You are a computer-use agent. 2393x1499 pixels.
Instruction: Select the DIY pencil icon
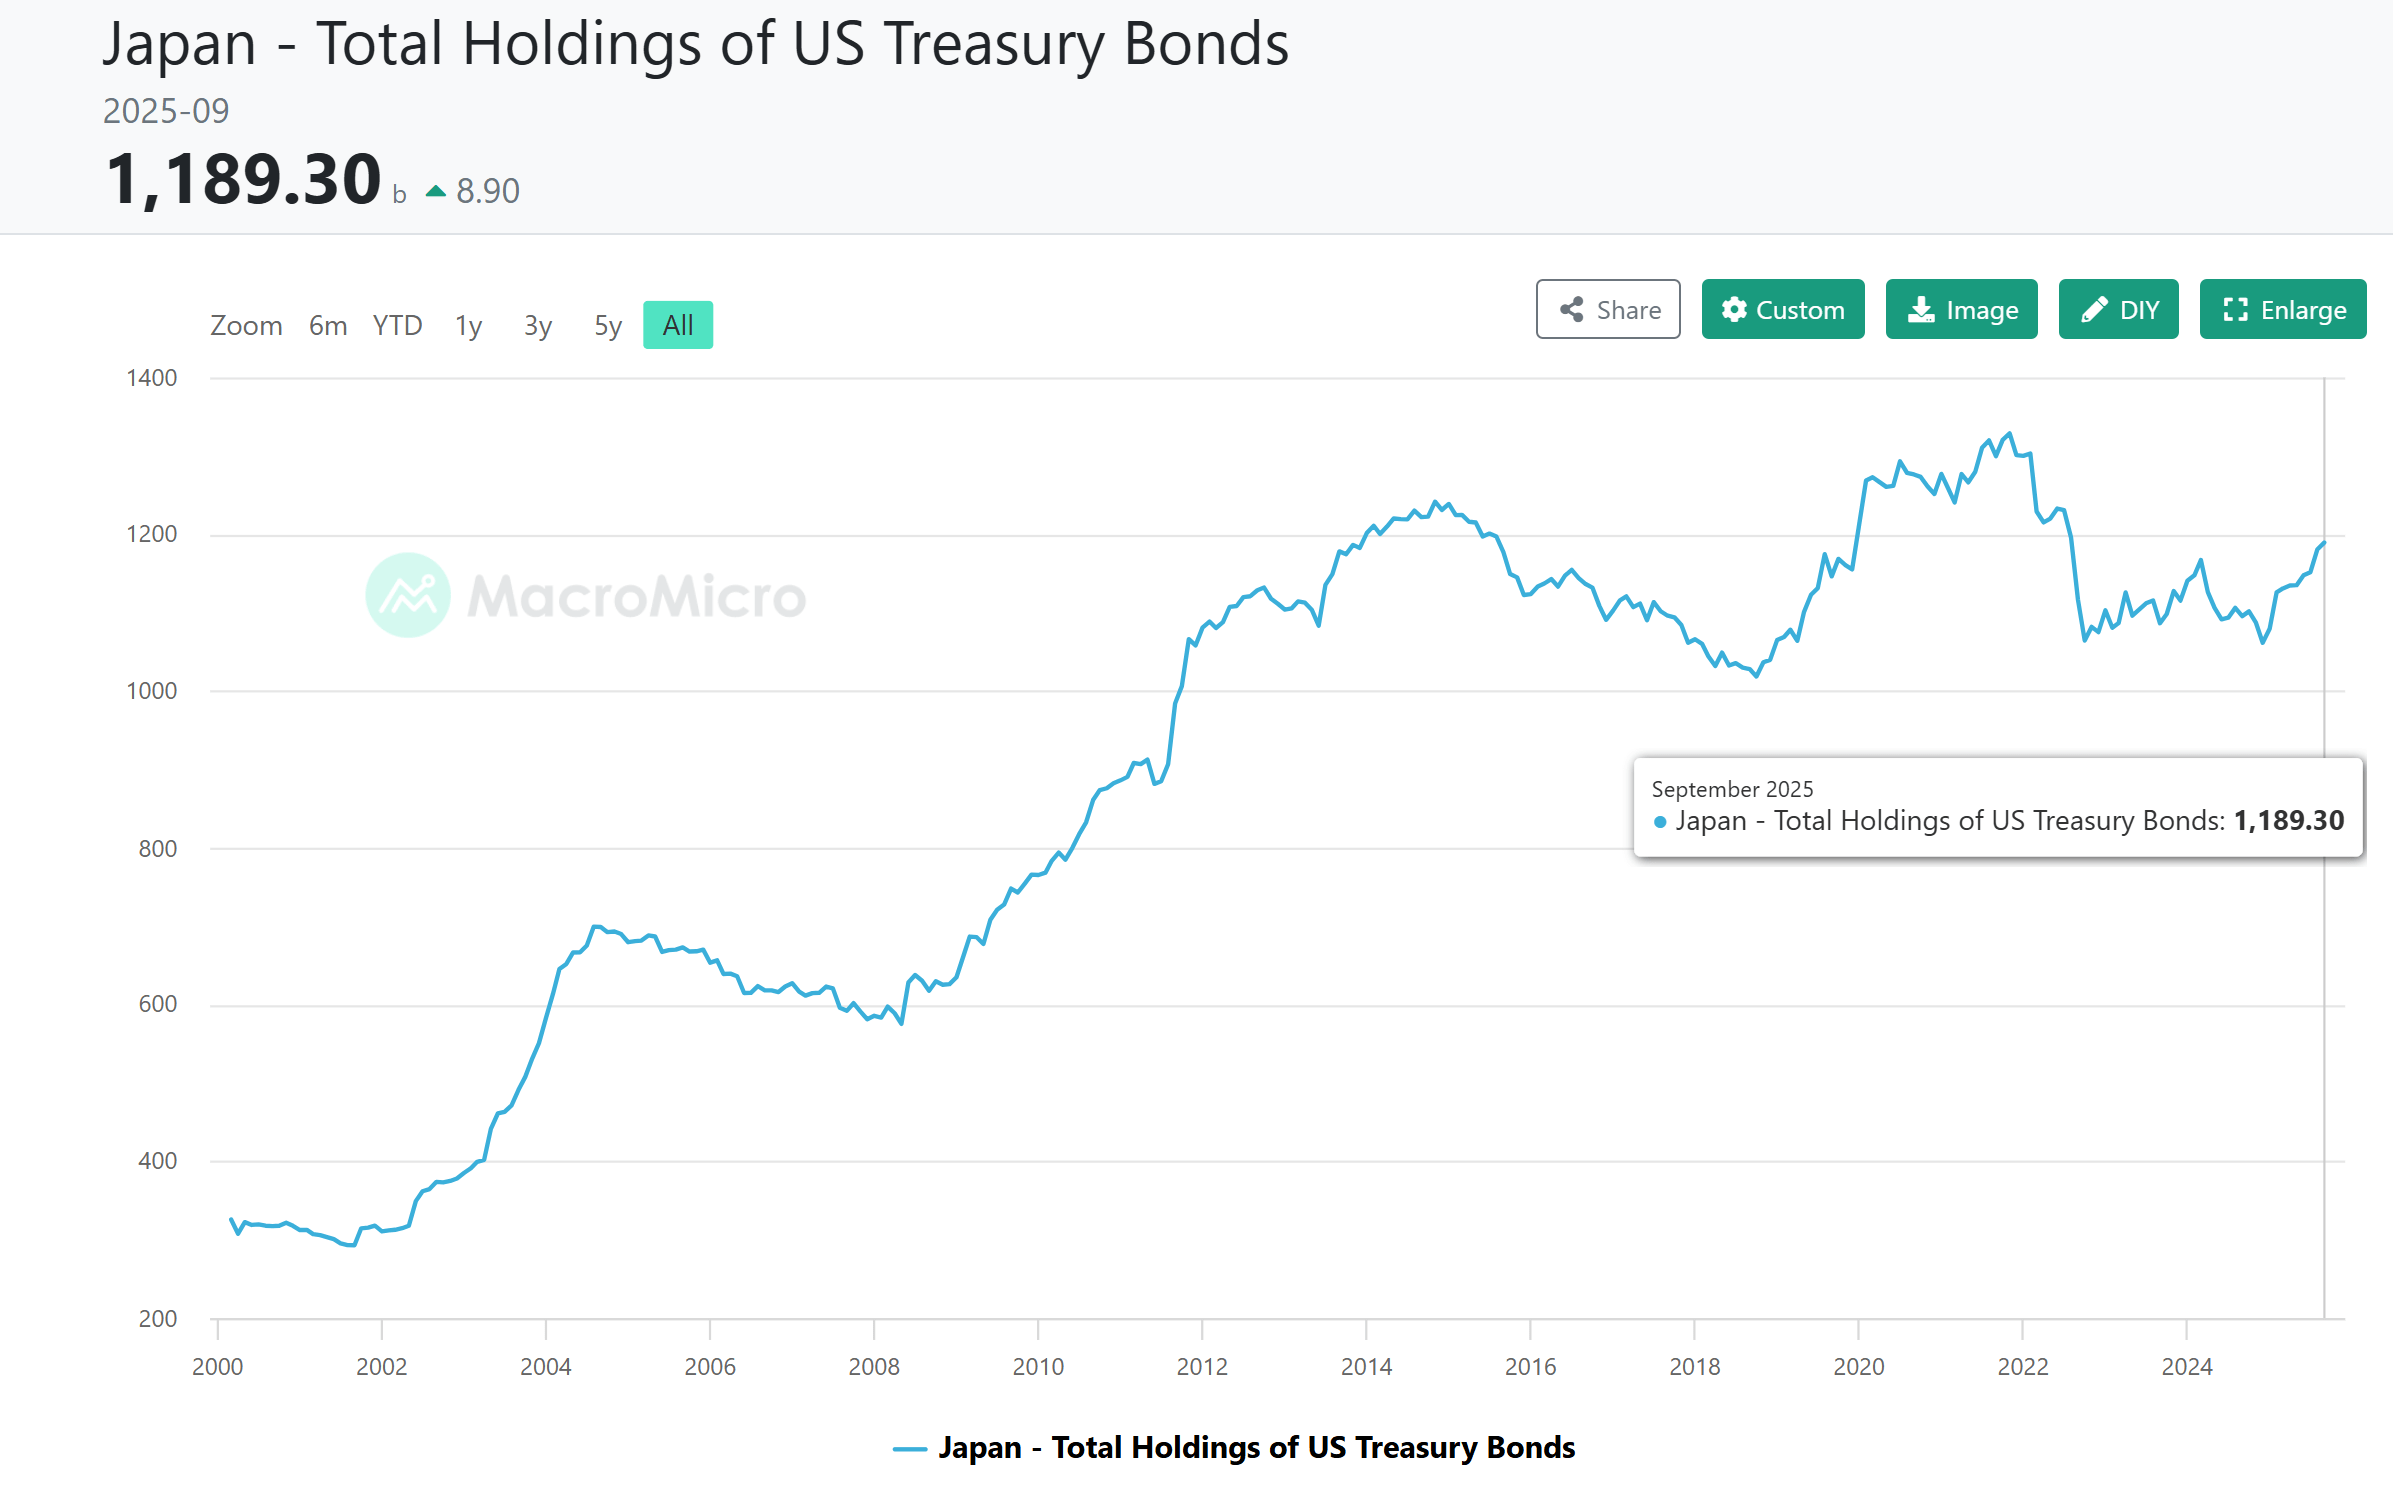point(2096,310)
